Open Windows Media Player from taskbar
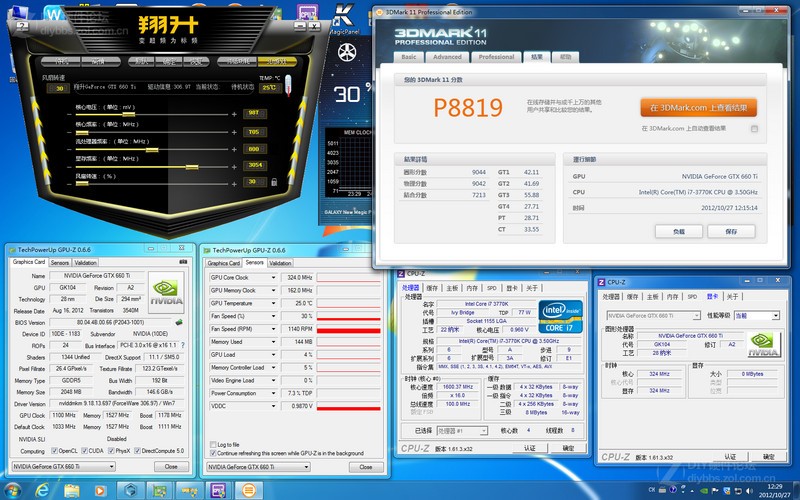 coord(100,491)
